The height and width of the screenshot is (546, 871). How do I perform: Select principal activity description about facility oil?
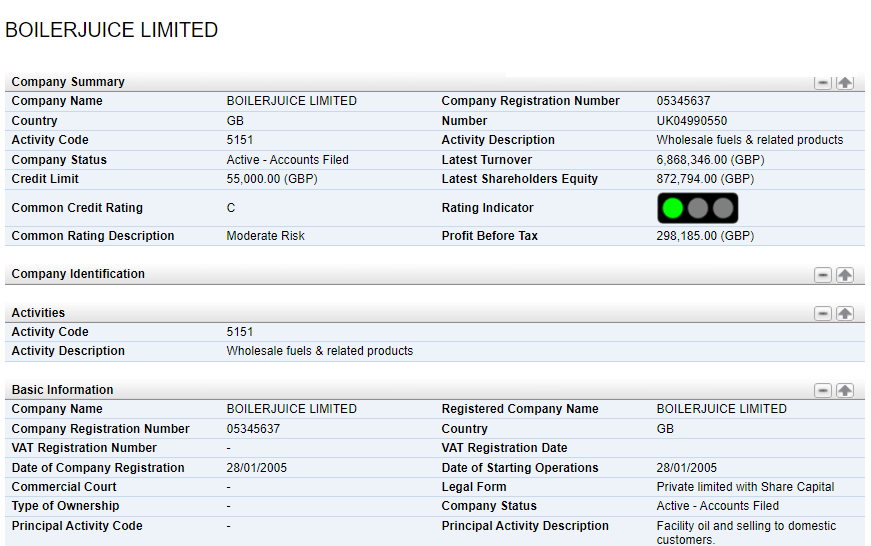point(746,533)
